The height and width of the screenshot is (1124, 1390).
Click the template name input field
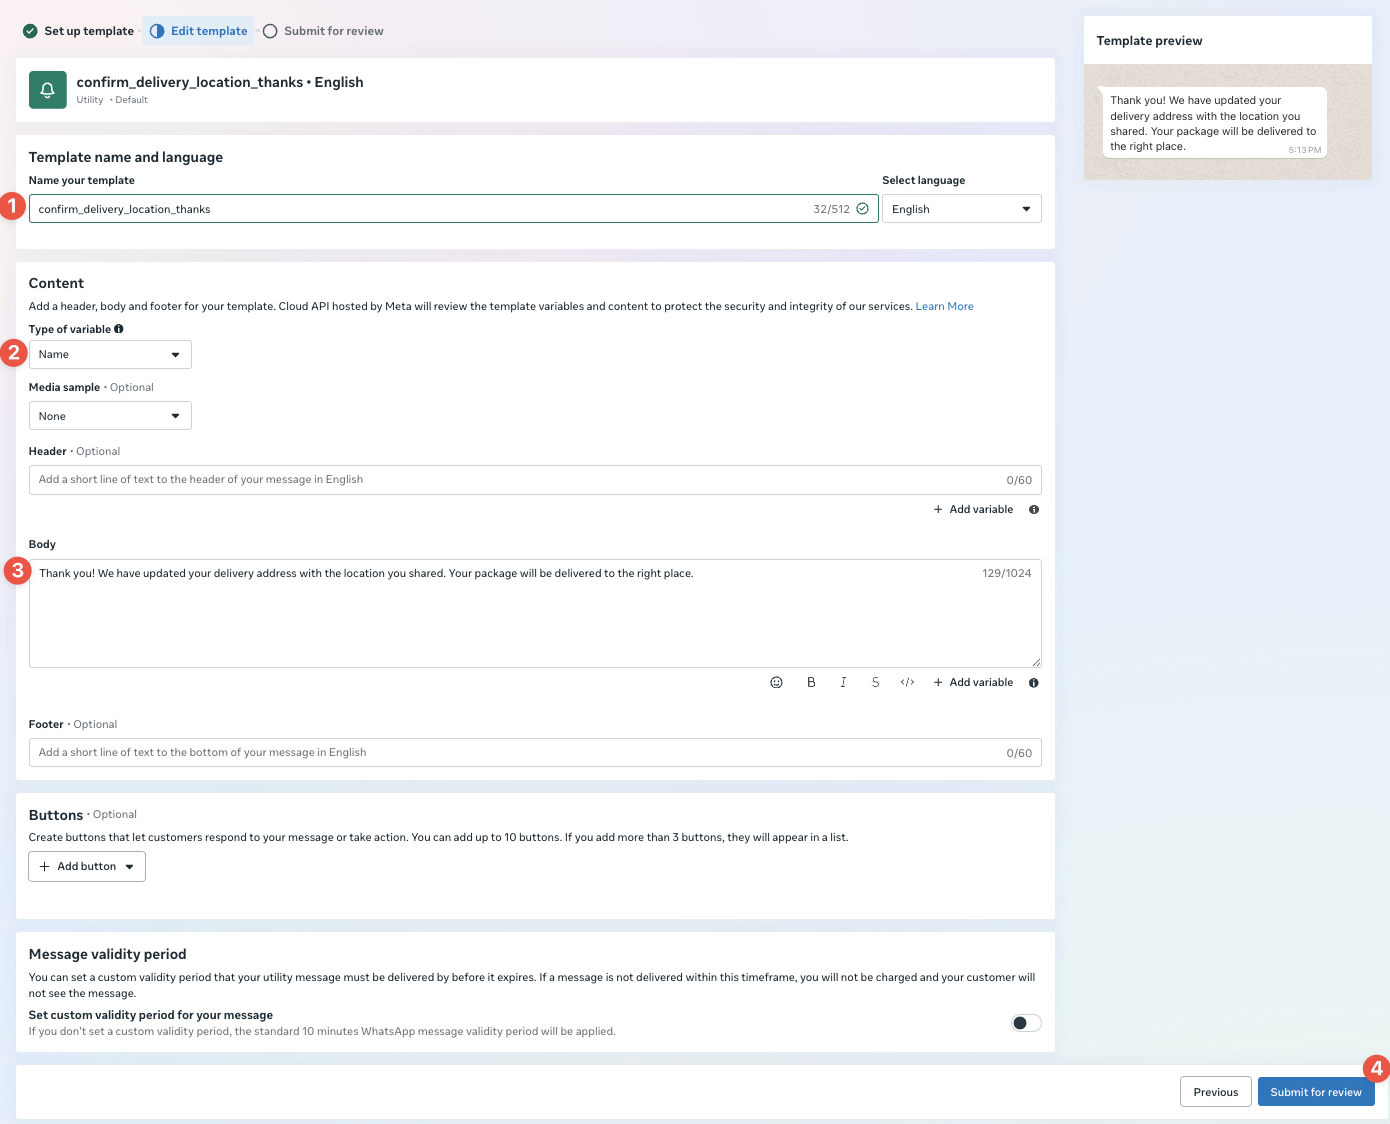(453, 209)
